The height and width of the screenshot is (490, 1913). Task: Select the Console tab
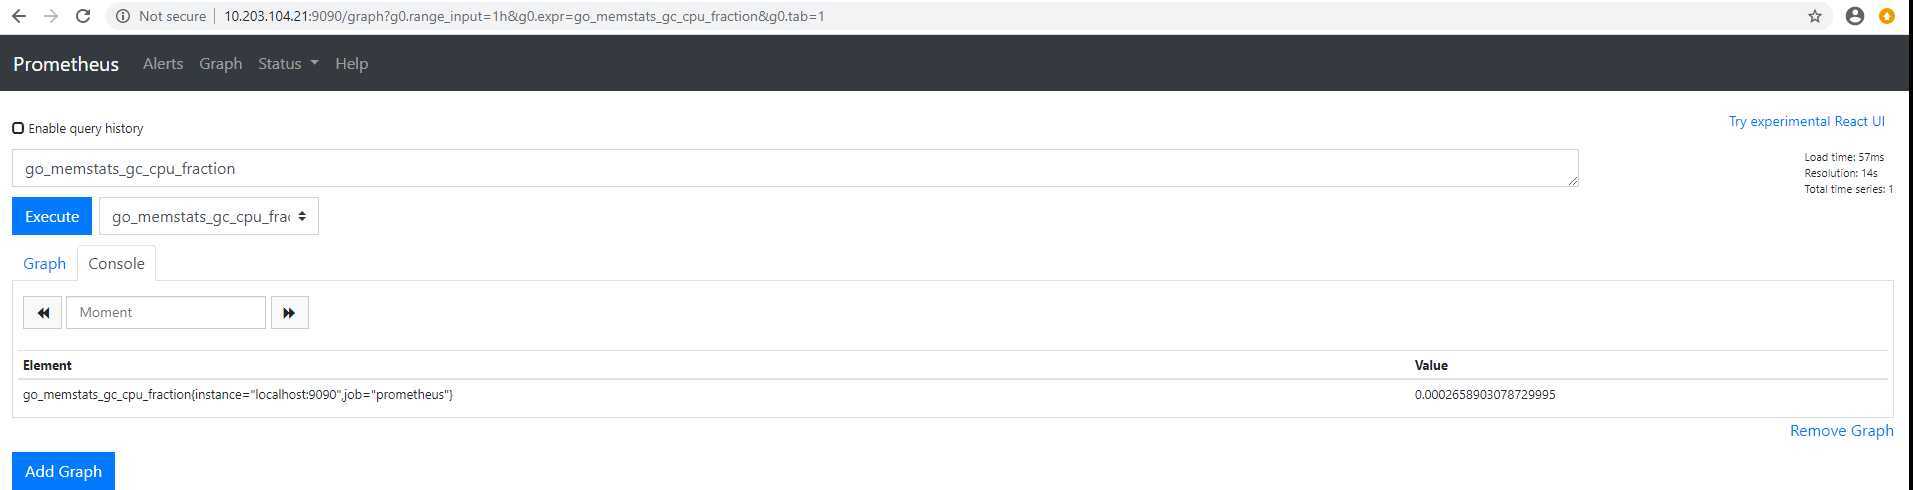point(116,263)
